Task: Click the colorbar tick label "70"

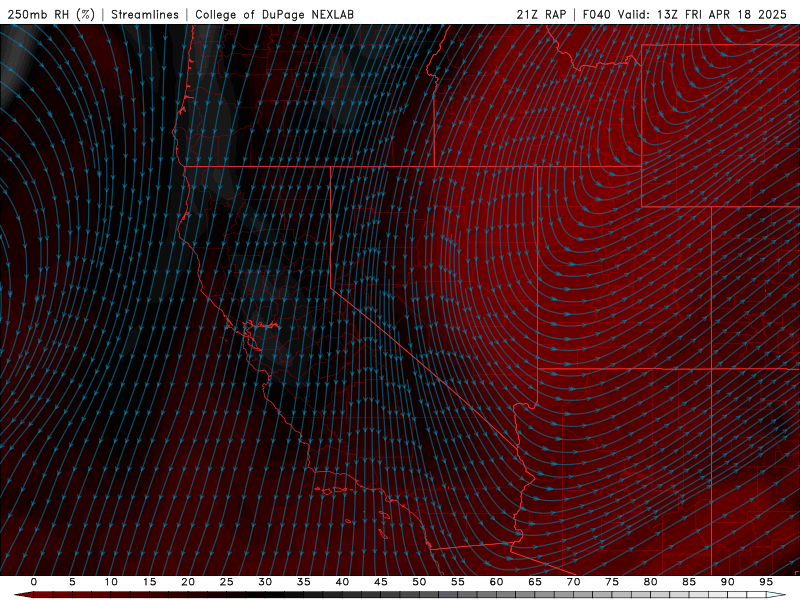Action: [x=573, y=582]
